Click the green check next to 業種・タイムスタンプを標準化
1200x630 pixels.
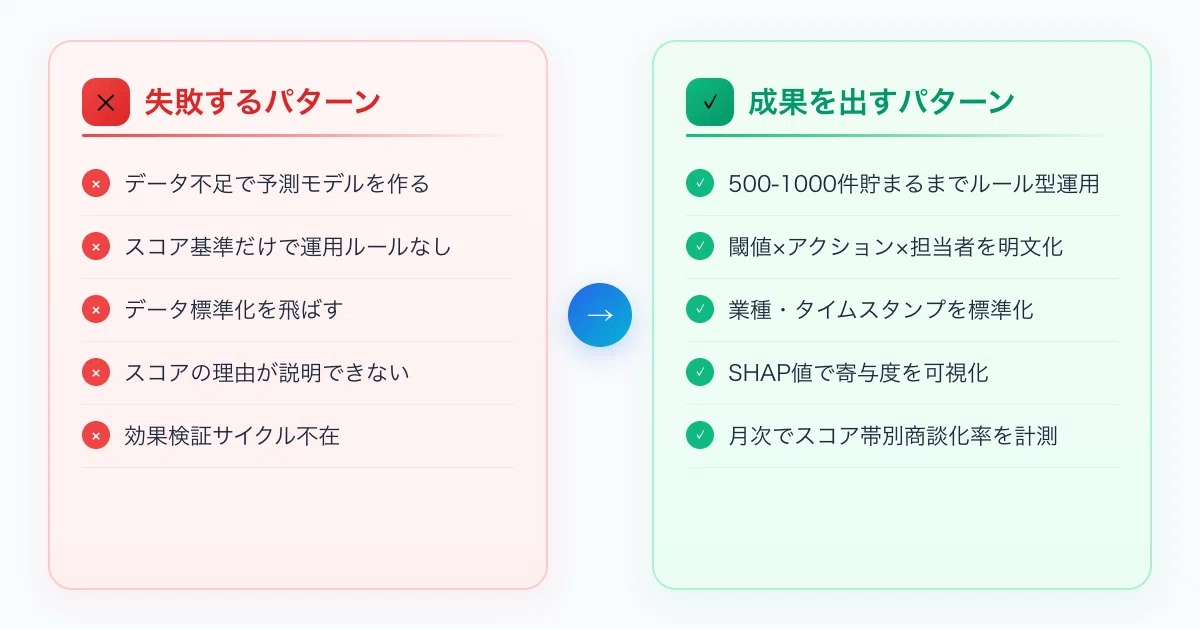pos(700,310)
